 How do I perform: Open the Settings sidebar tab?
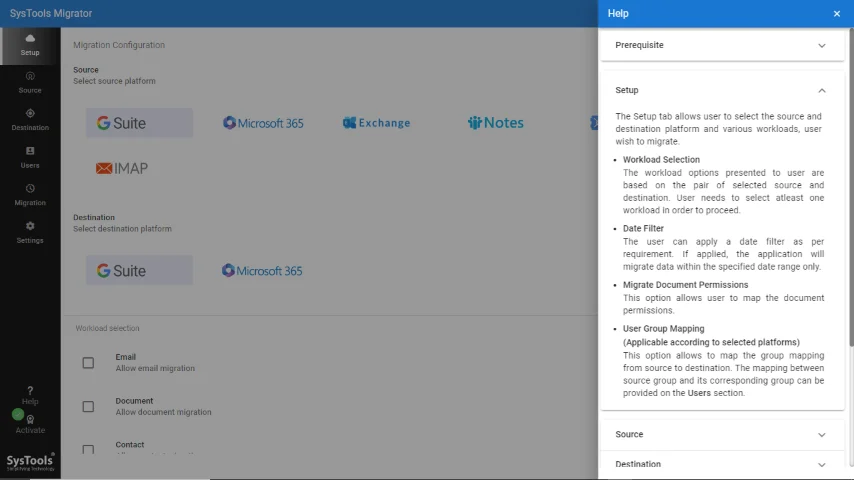(30, 233)
